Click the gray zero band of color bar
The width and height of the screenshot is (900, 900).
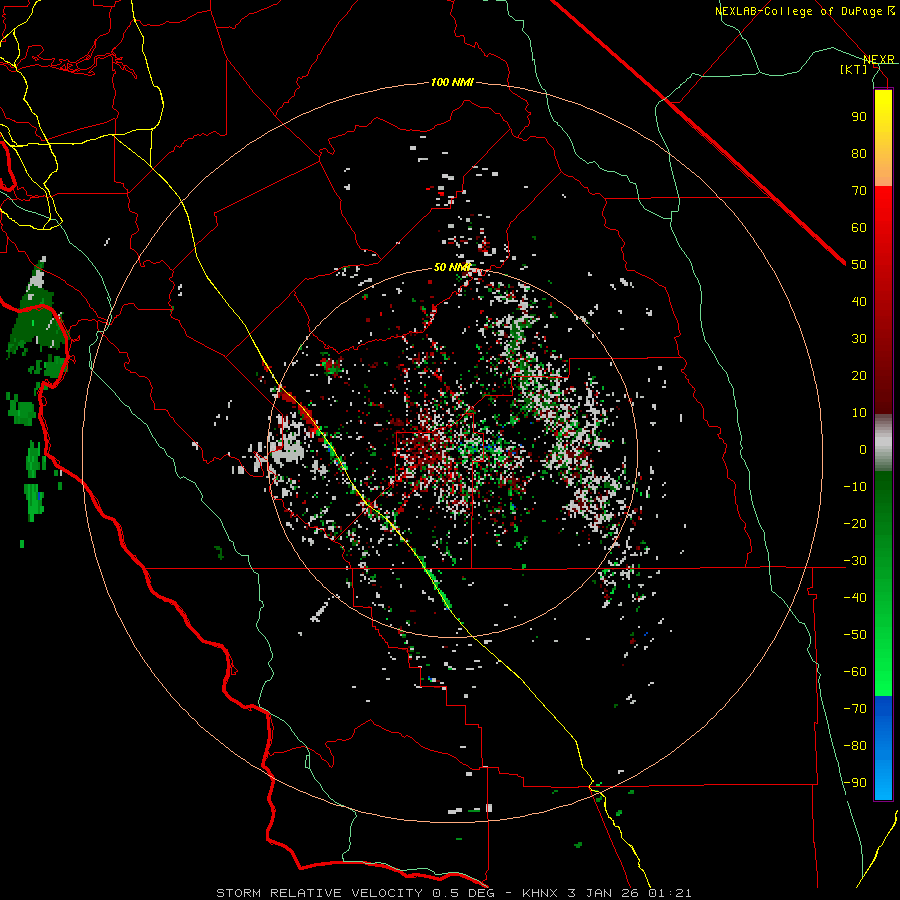(x=883, y=443)
